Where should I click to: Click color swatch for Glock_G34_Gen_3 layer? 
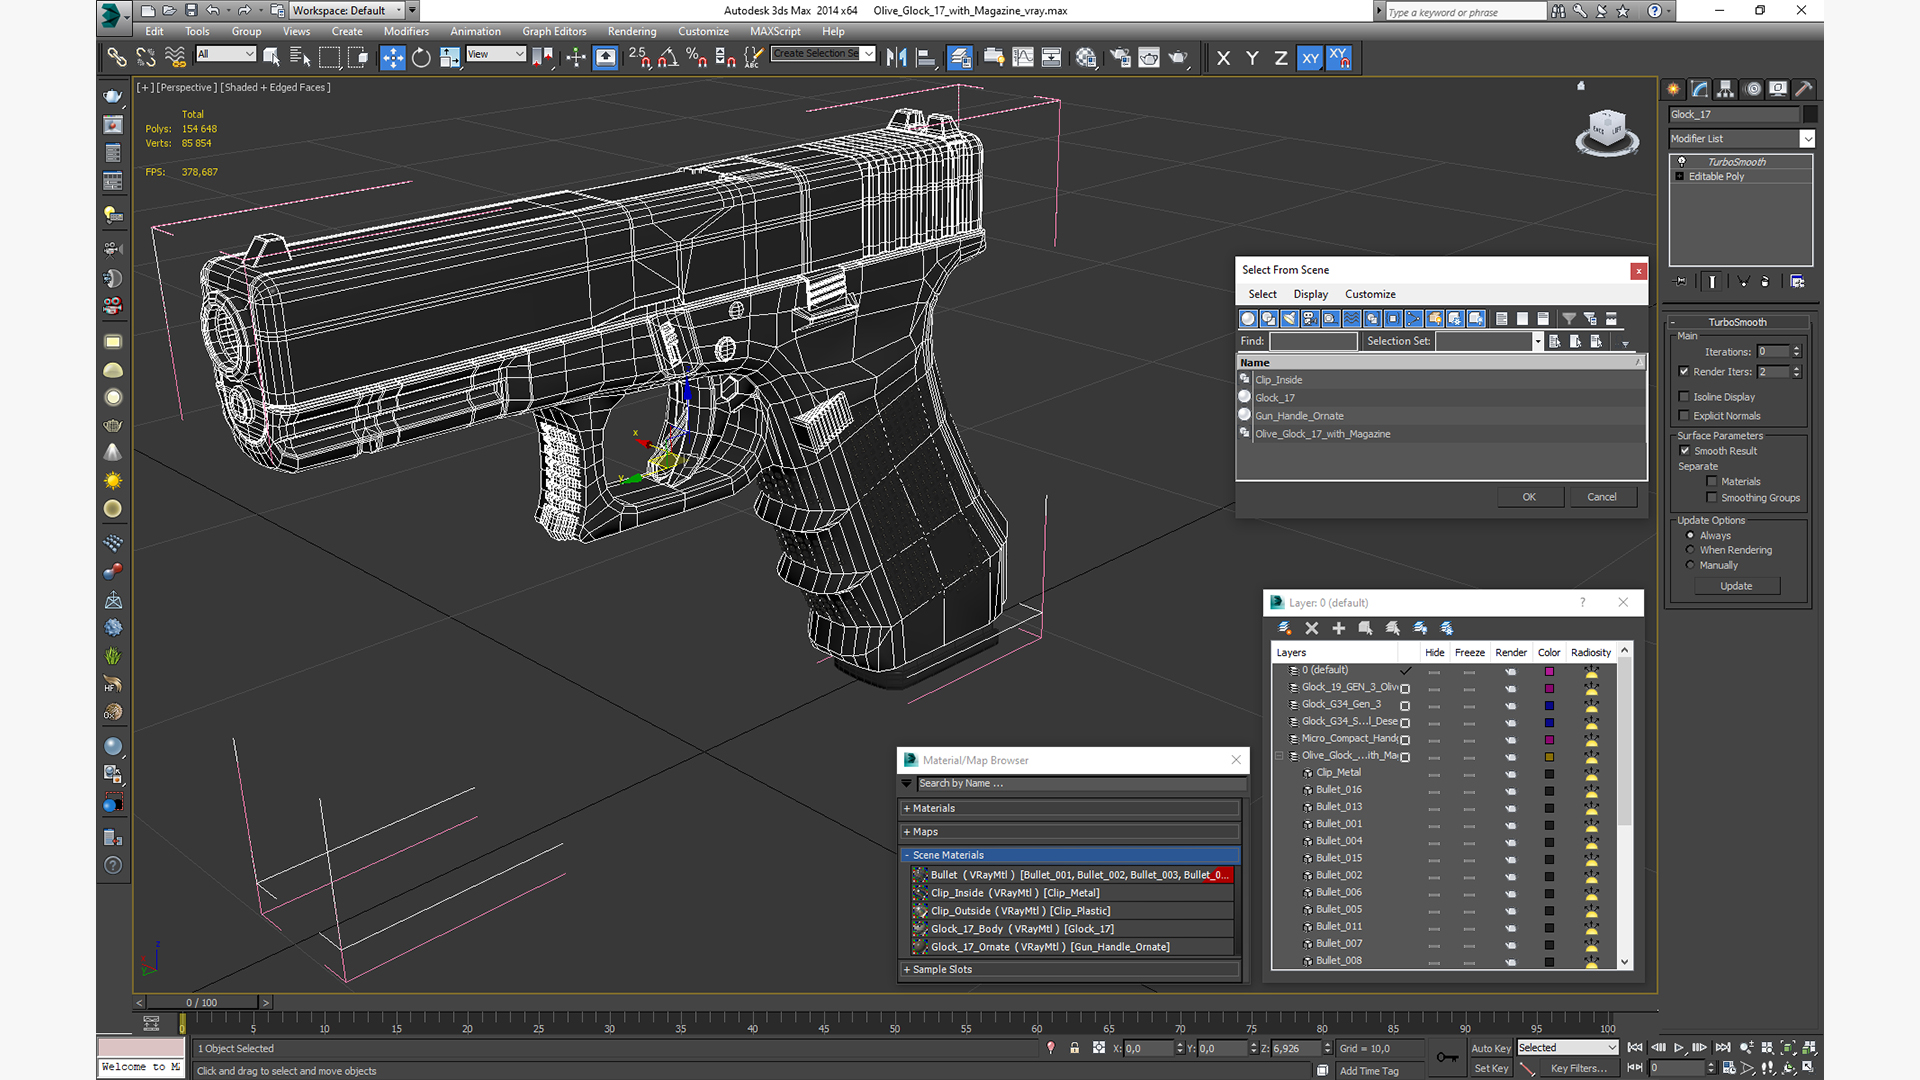tap(1549, 706)
